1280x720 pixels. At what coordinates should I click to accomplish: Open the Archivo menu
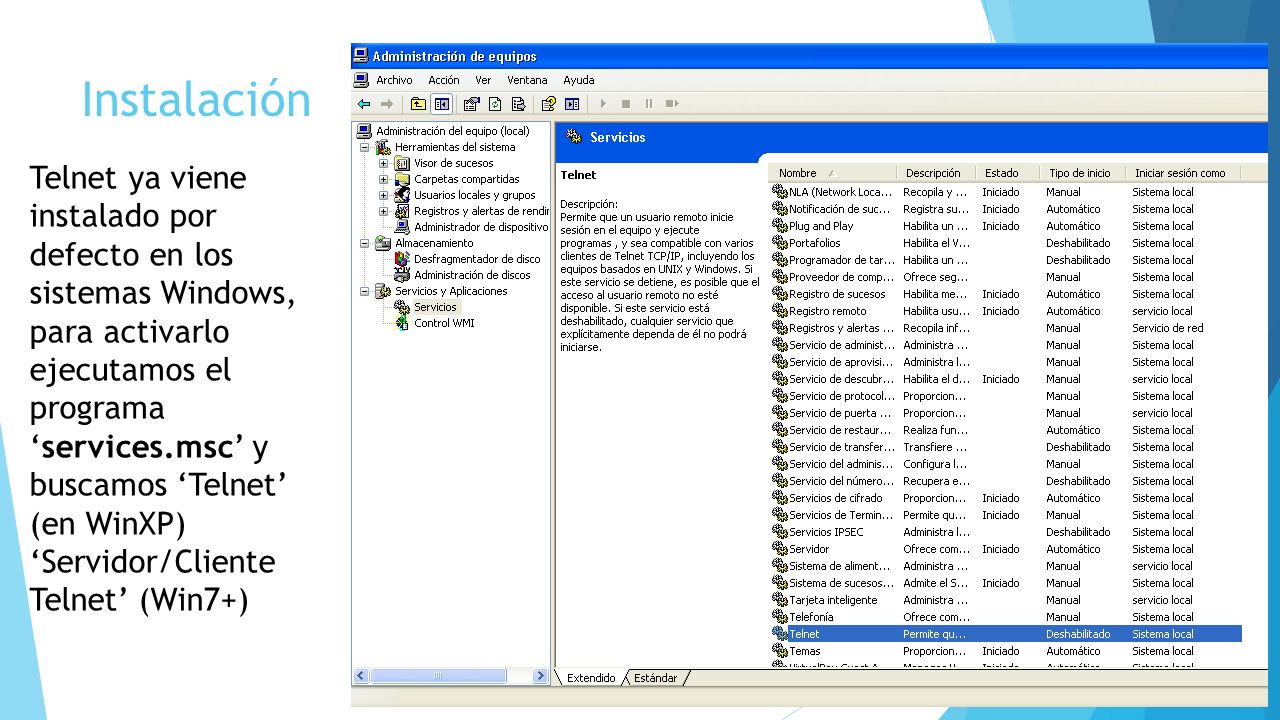(394, 80)
